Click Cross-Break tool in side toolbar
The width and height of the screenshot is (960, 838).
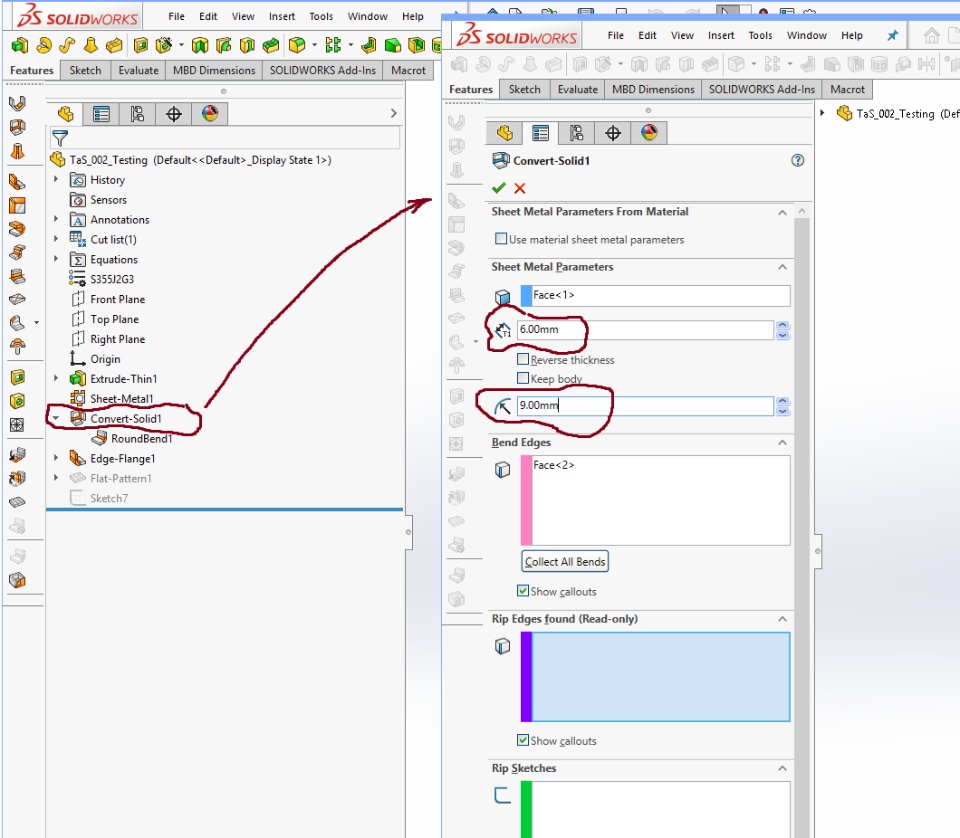click(x=17, y=299)
